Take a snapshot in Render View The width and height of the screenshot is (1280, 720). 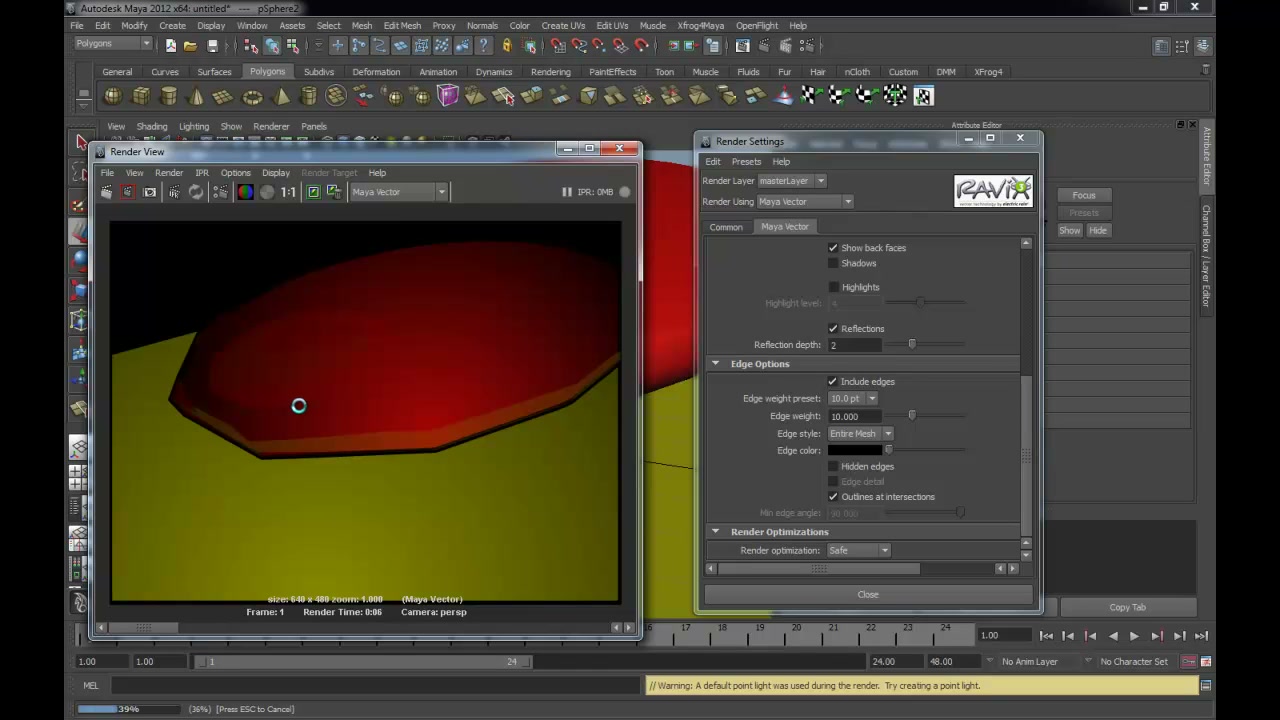[x=150, y=192]
